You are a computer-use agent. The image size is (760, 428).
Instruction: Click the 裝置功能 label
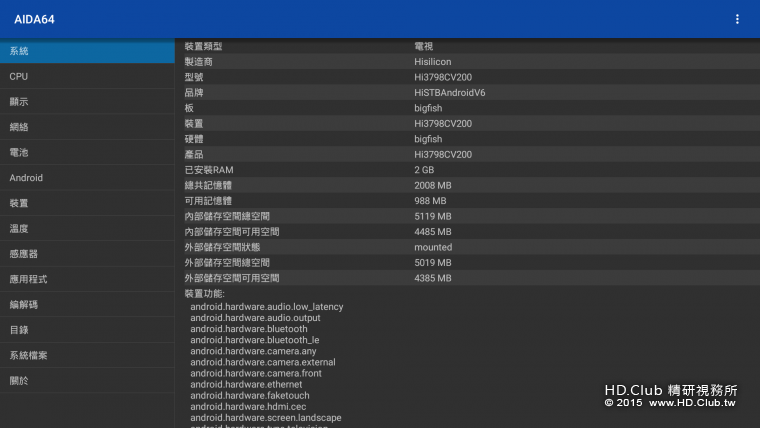204,294
